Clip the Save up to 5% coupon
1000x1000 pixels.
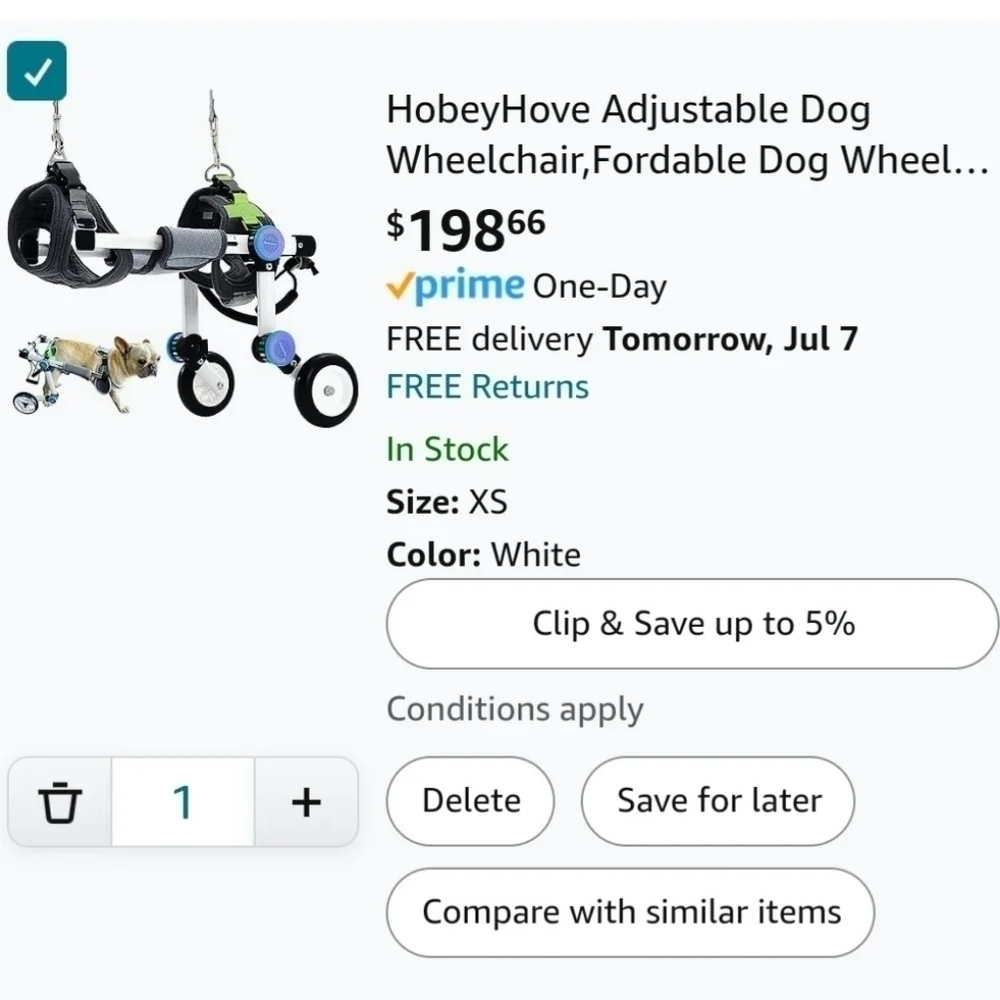pyautogui.click(x=693, y=624)
